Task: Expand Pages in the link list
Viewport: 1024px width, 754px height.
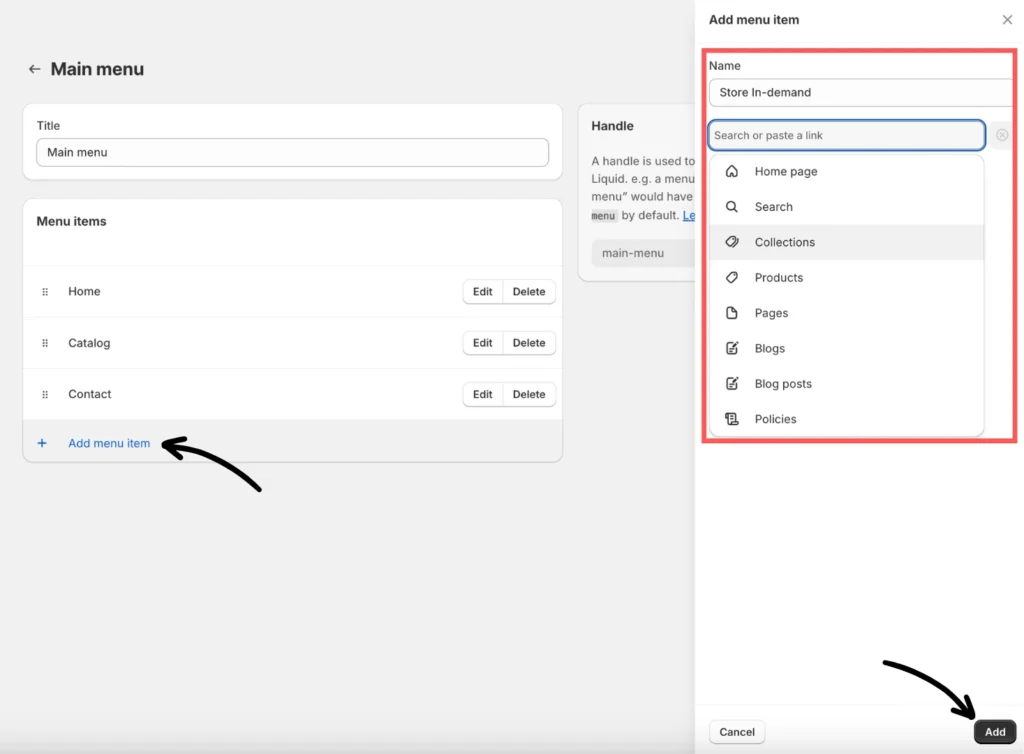Action: (x=771, y=313)
